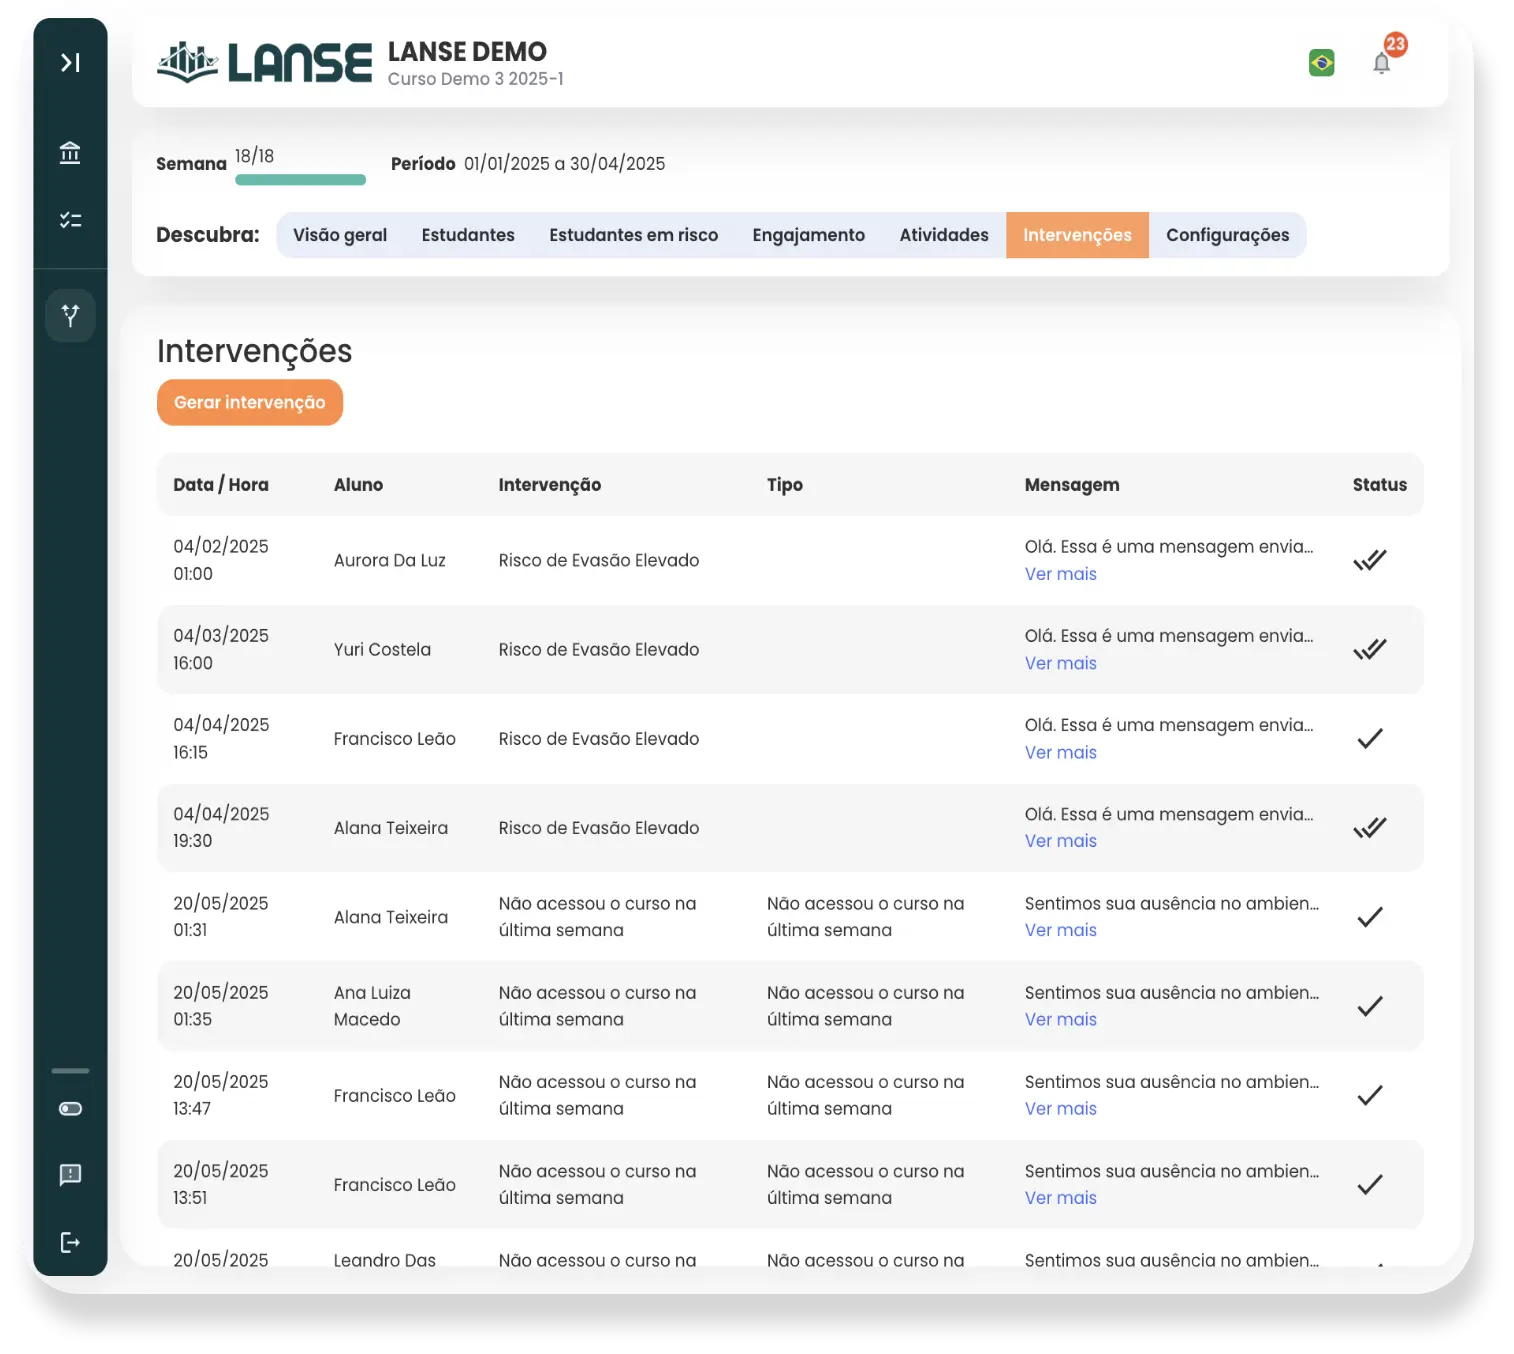Click the branching arrows icon in sidebar

[x=70, y=316]
